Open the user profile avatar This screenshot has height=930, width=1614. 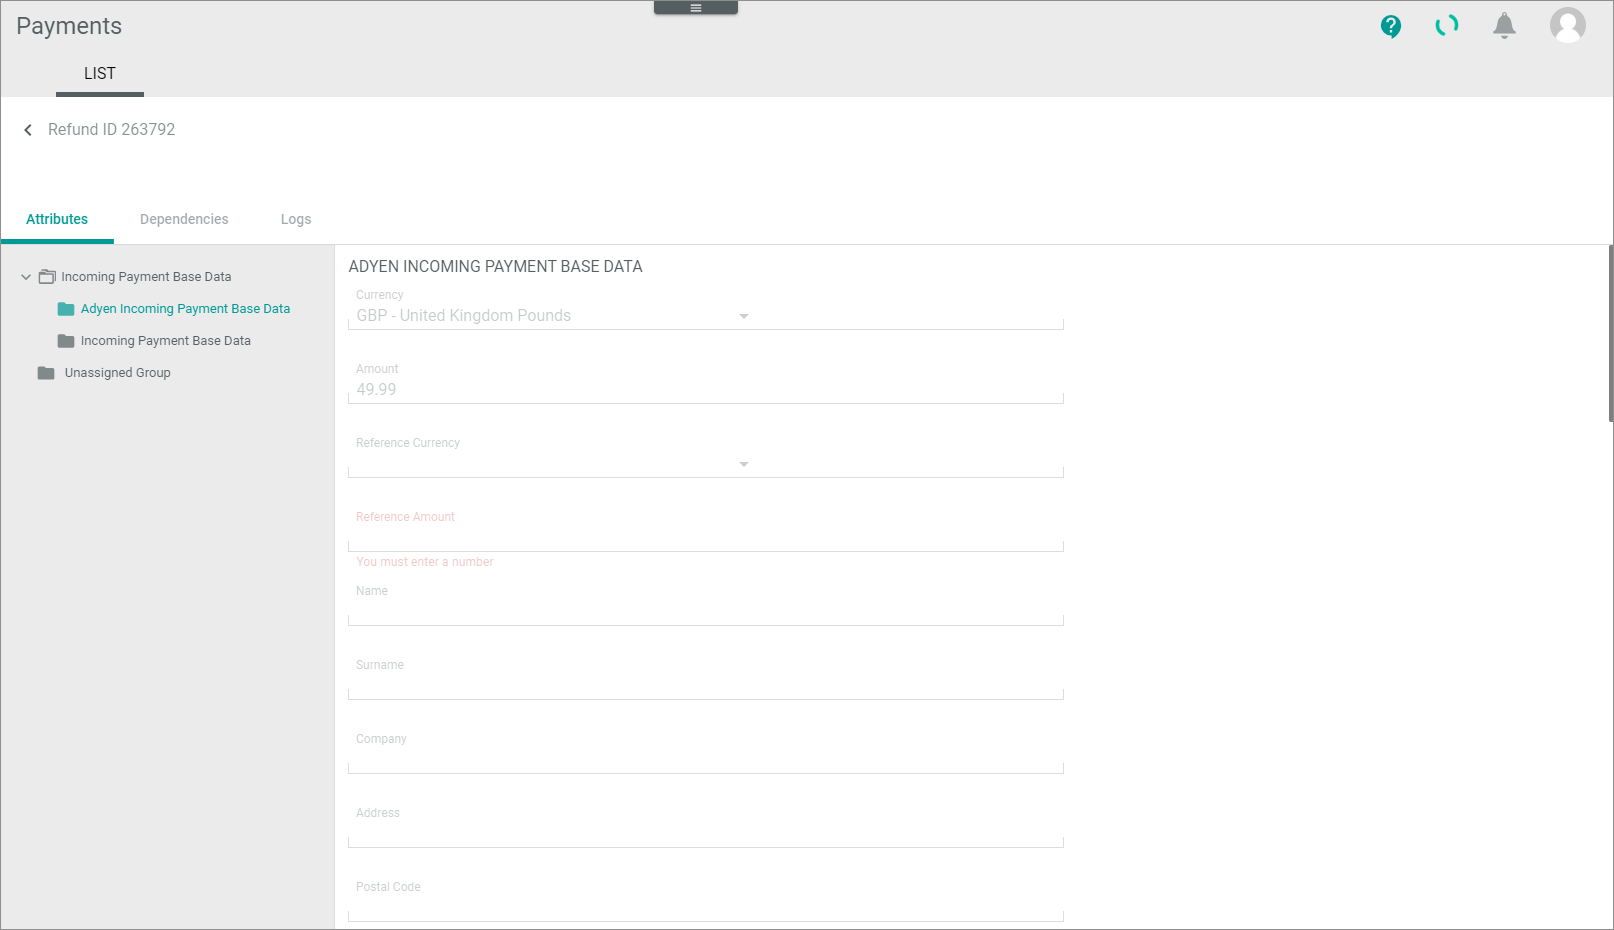click(1567, 25)
